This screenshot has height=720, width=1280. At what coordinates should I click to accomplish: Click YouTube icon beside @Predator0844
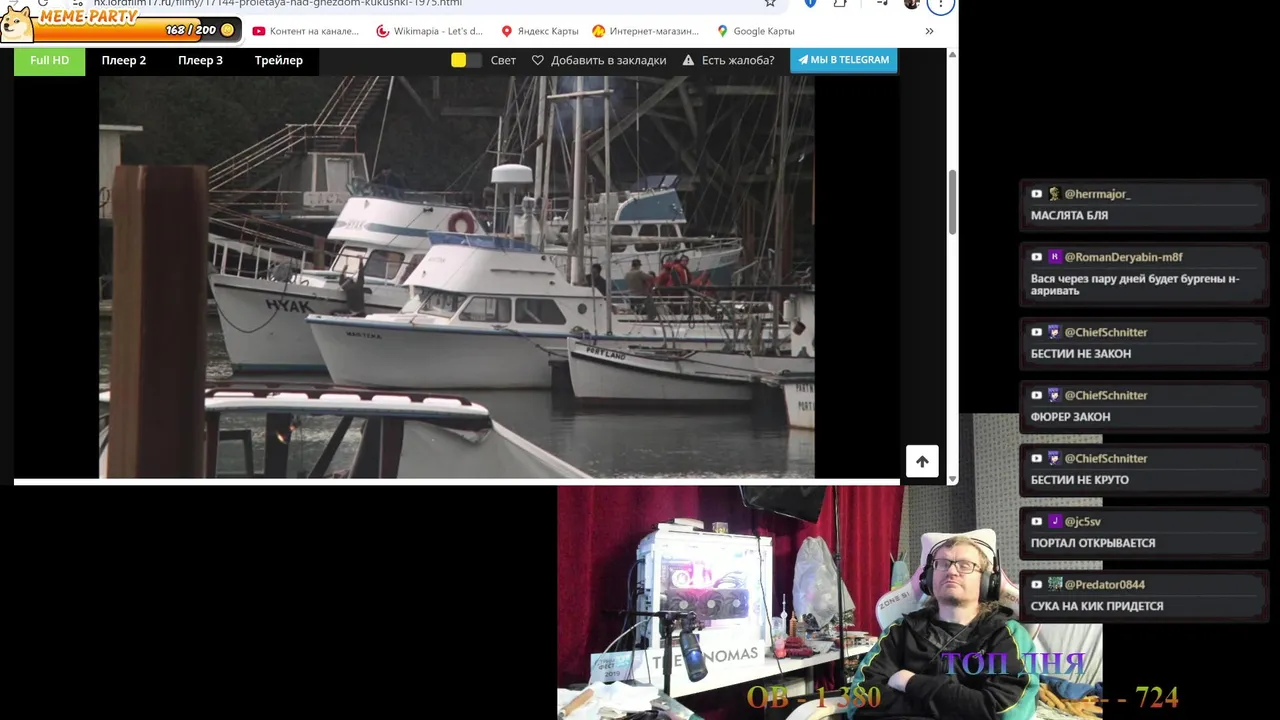[x=1037, y=584]
